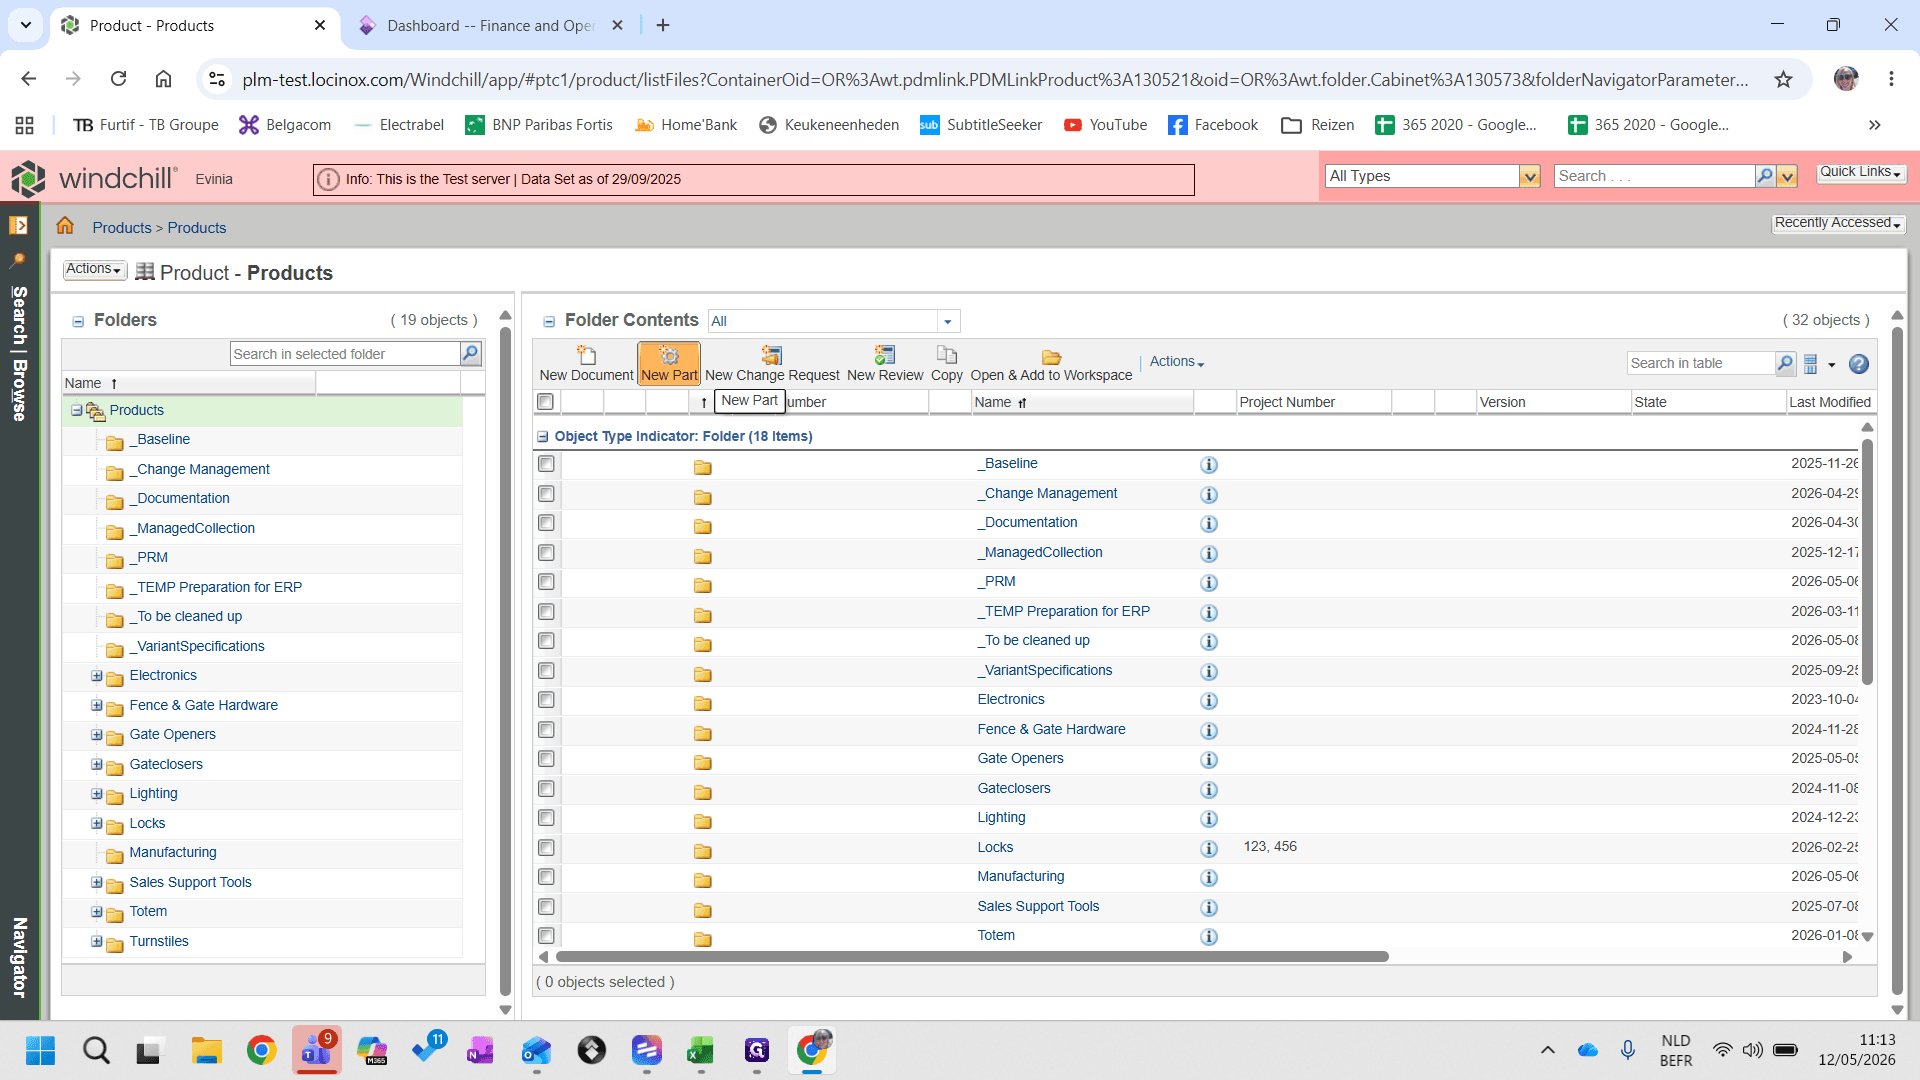Collapse the Folder group of 18 items
The image size is (1920, 1080).
click(543, 437)
